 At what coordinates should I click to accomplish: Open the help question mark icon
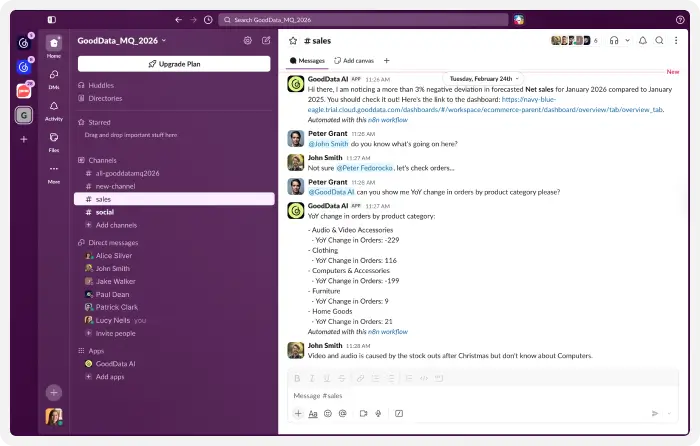coord(680,20)
